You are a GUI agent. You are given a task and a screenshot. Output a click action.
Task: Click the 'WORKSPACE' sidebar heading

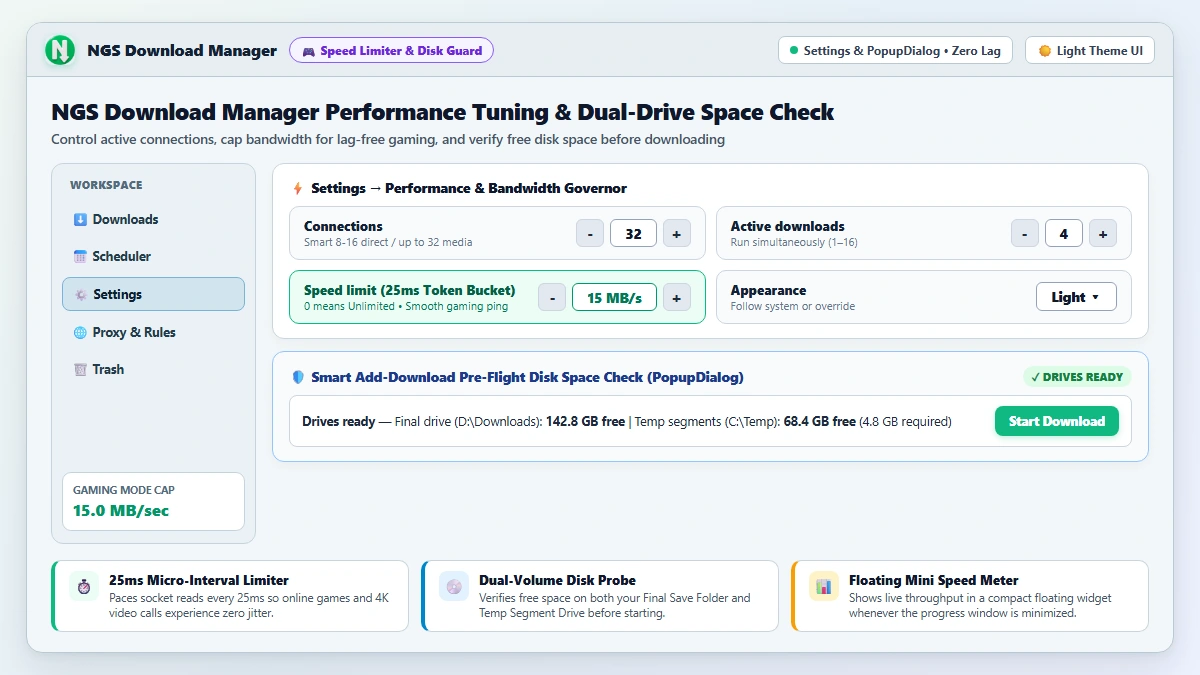tap(106, 185)
